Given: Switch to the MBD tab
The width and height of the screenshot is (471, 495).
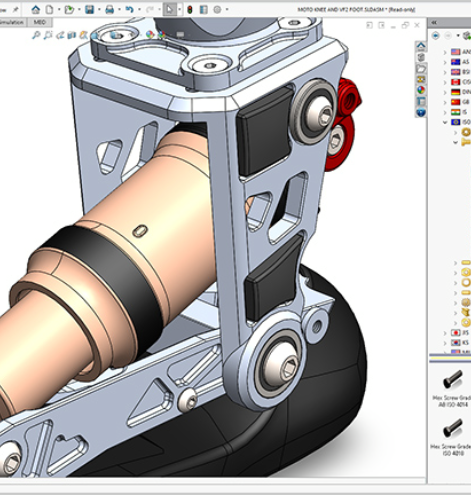Looking at the screenshot, I should (40, 22).
